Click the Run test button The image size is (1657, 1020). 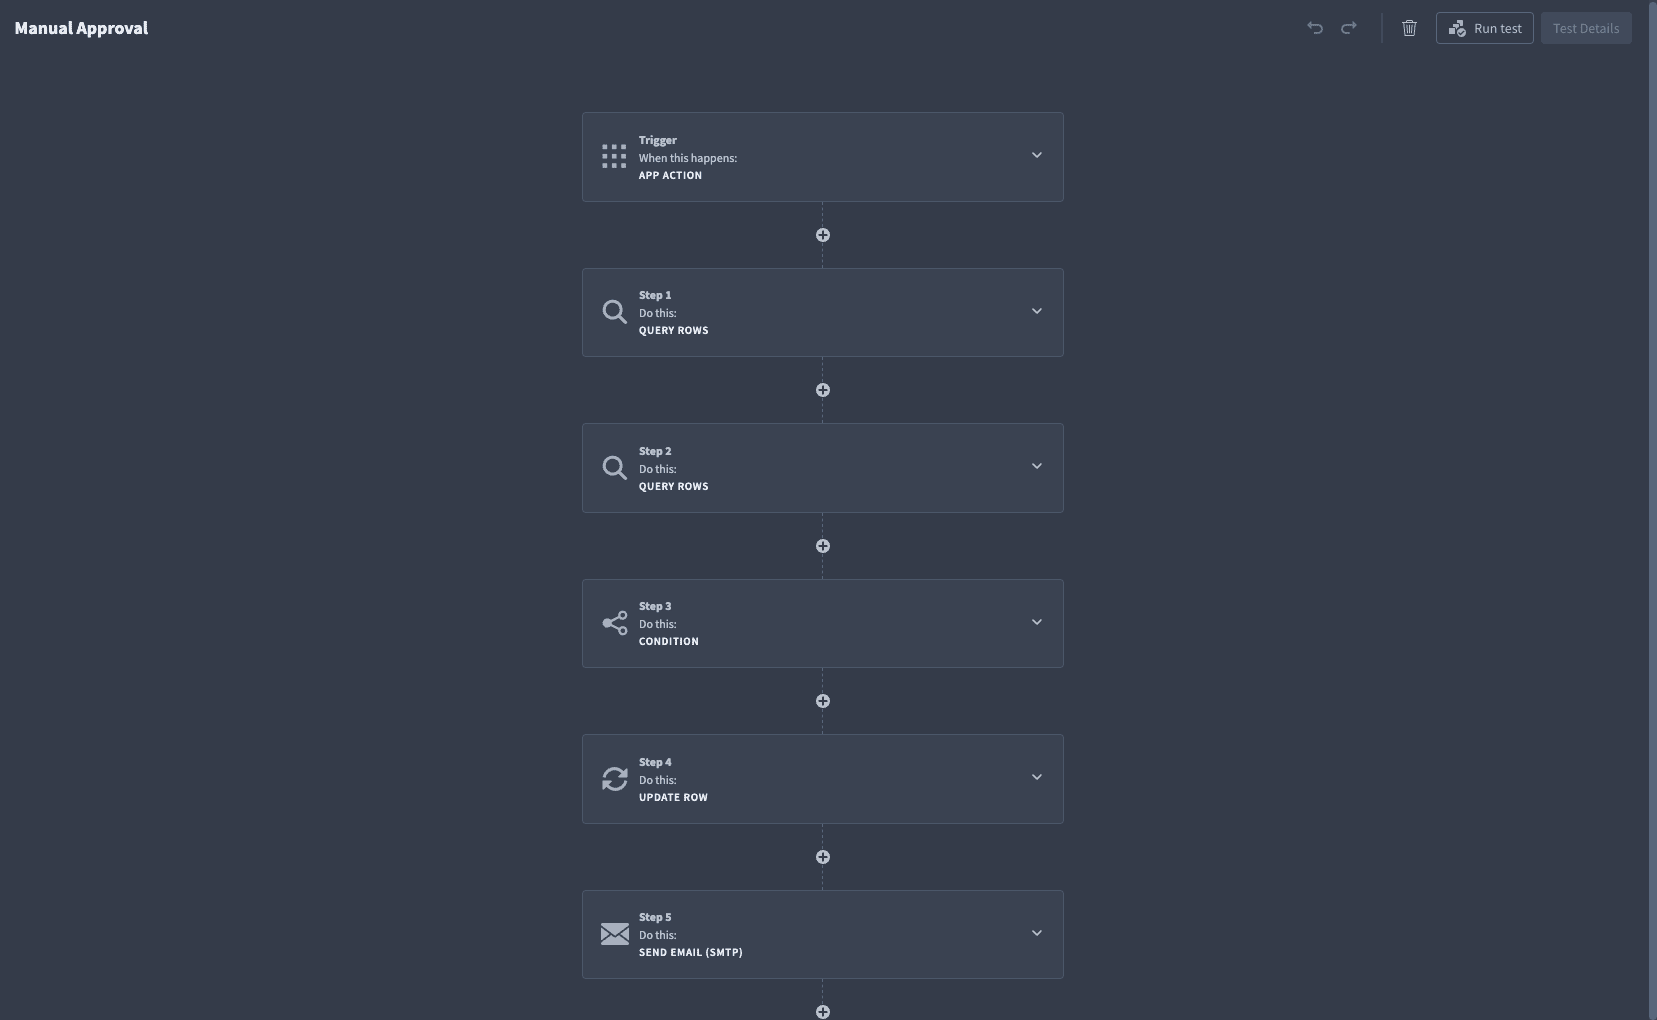[x=1485, y=28]
